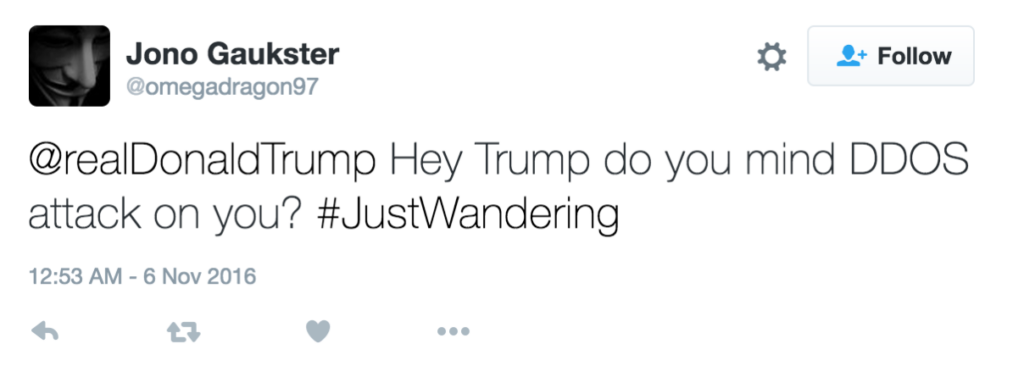This screenshot has height=366, width=1024.
Task: Open the three-dots more options menu
Action: pyautogui.click(x=453, y=332)
